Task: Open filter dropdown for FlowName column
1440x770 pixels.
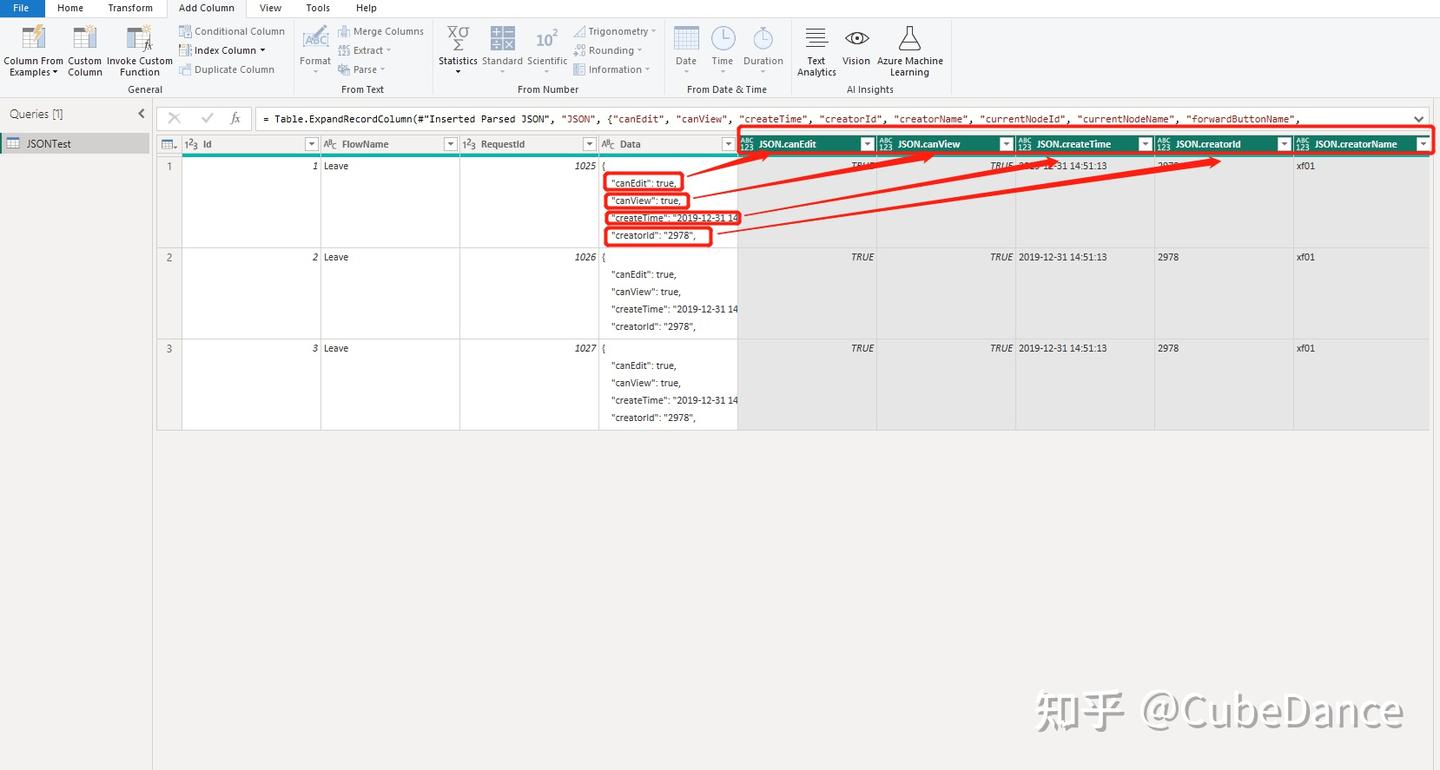Action: (450, 144)
